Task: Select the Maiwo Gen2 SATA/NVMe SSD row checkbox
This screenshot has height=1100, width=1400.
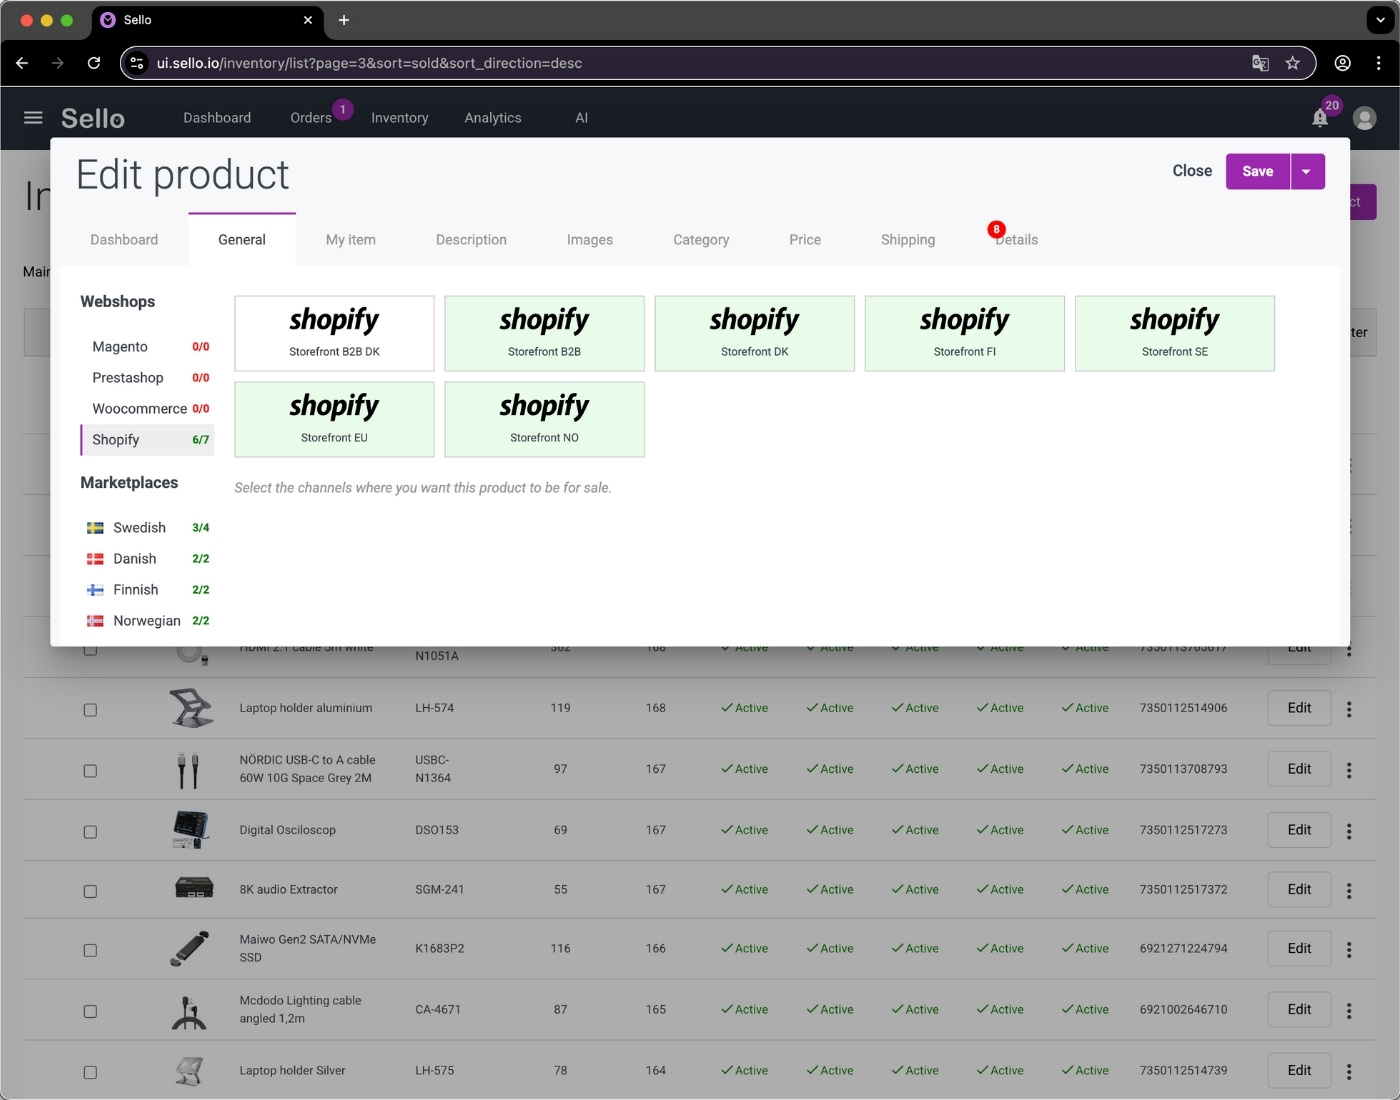Action: 90,950
